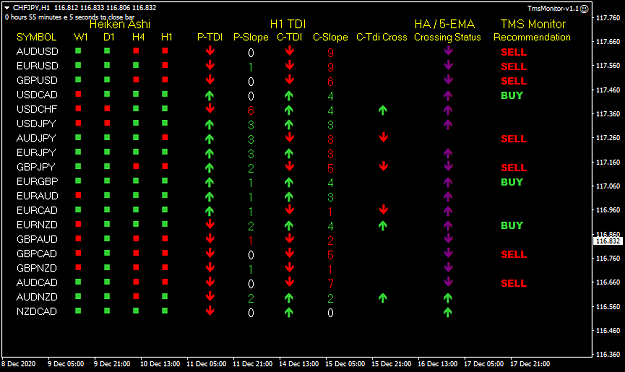Click the USDCAD P-TDI green up arrow
Screen dimensions: 625x372
tap(209, 95)
